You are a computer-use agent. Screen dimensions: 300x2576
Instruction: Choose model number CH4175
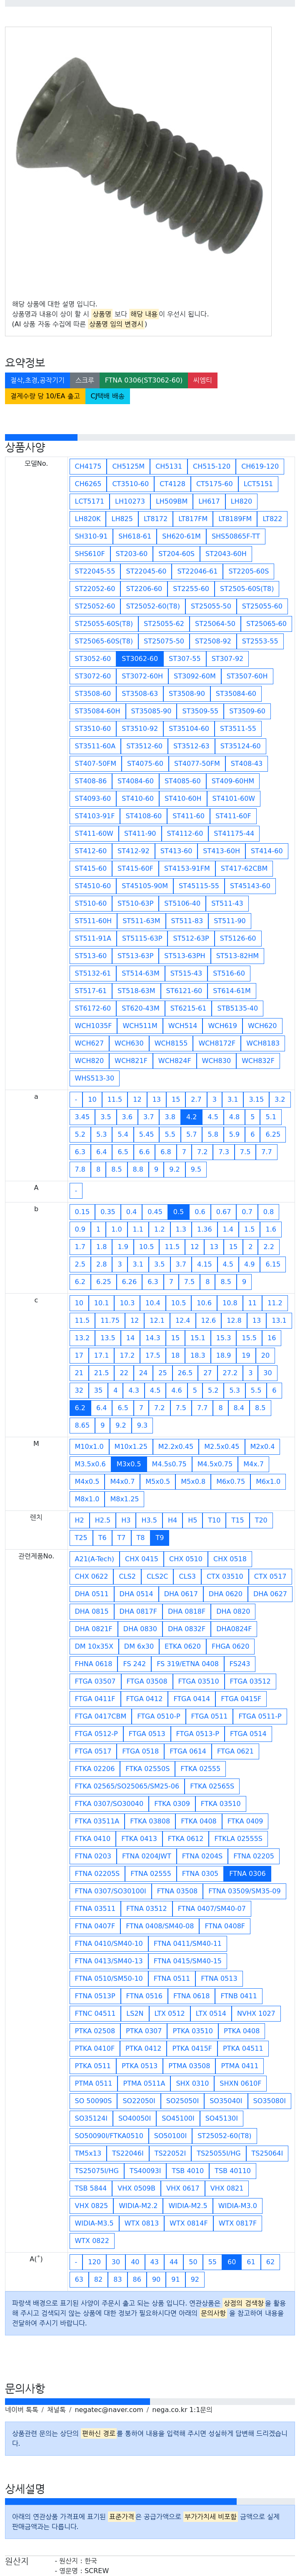(x=88, y=466)
